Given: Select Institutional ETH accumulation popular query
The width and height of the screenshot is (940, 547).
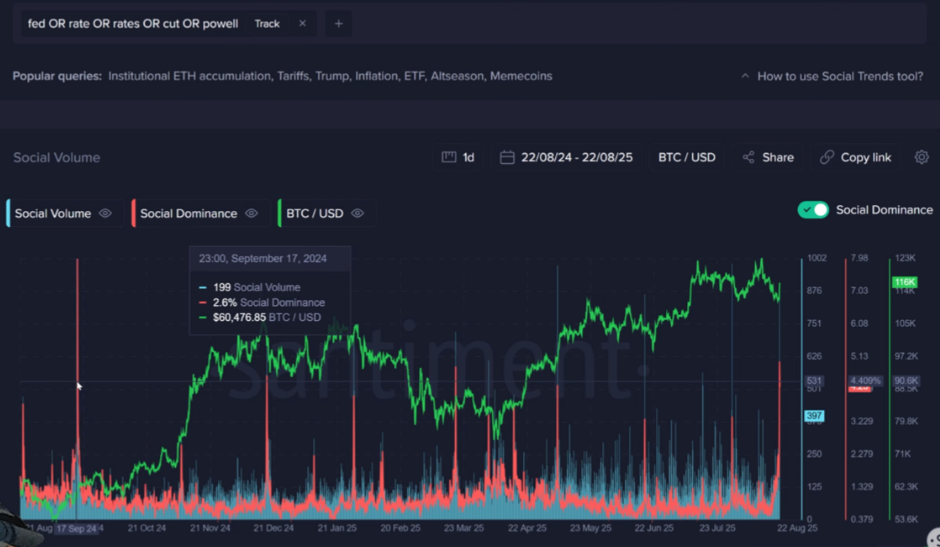Looking at the screenshot, I should click(188, 76).
